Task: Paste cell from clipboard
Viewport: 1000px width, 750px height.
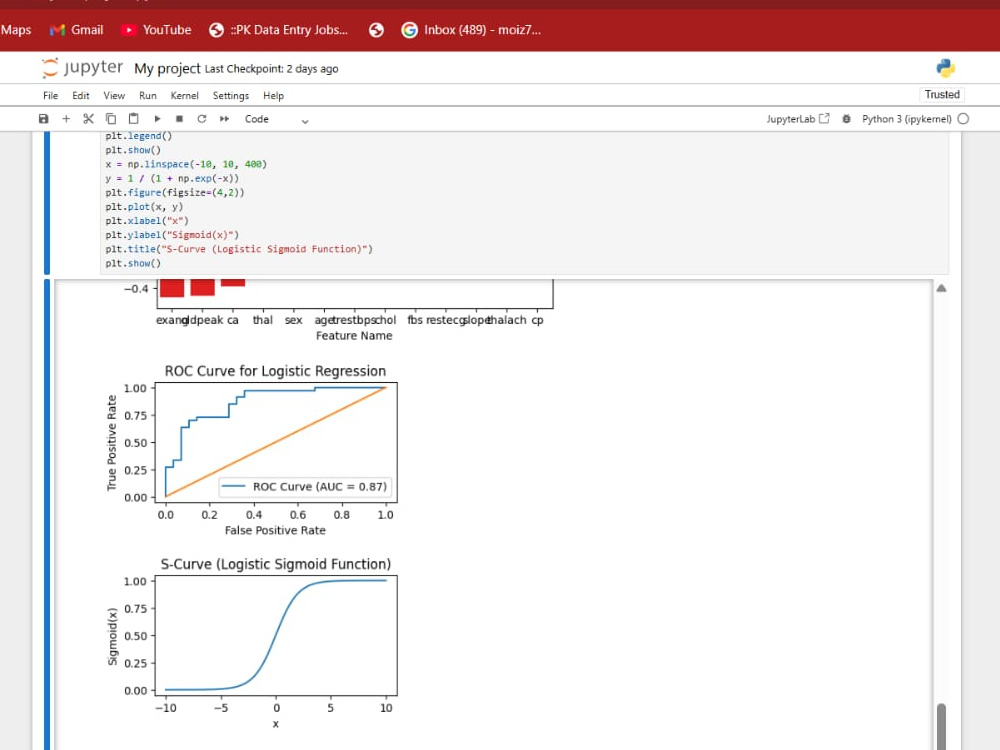Action: 133,119
